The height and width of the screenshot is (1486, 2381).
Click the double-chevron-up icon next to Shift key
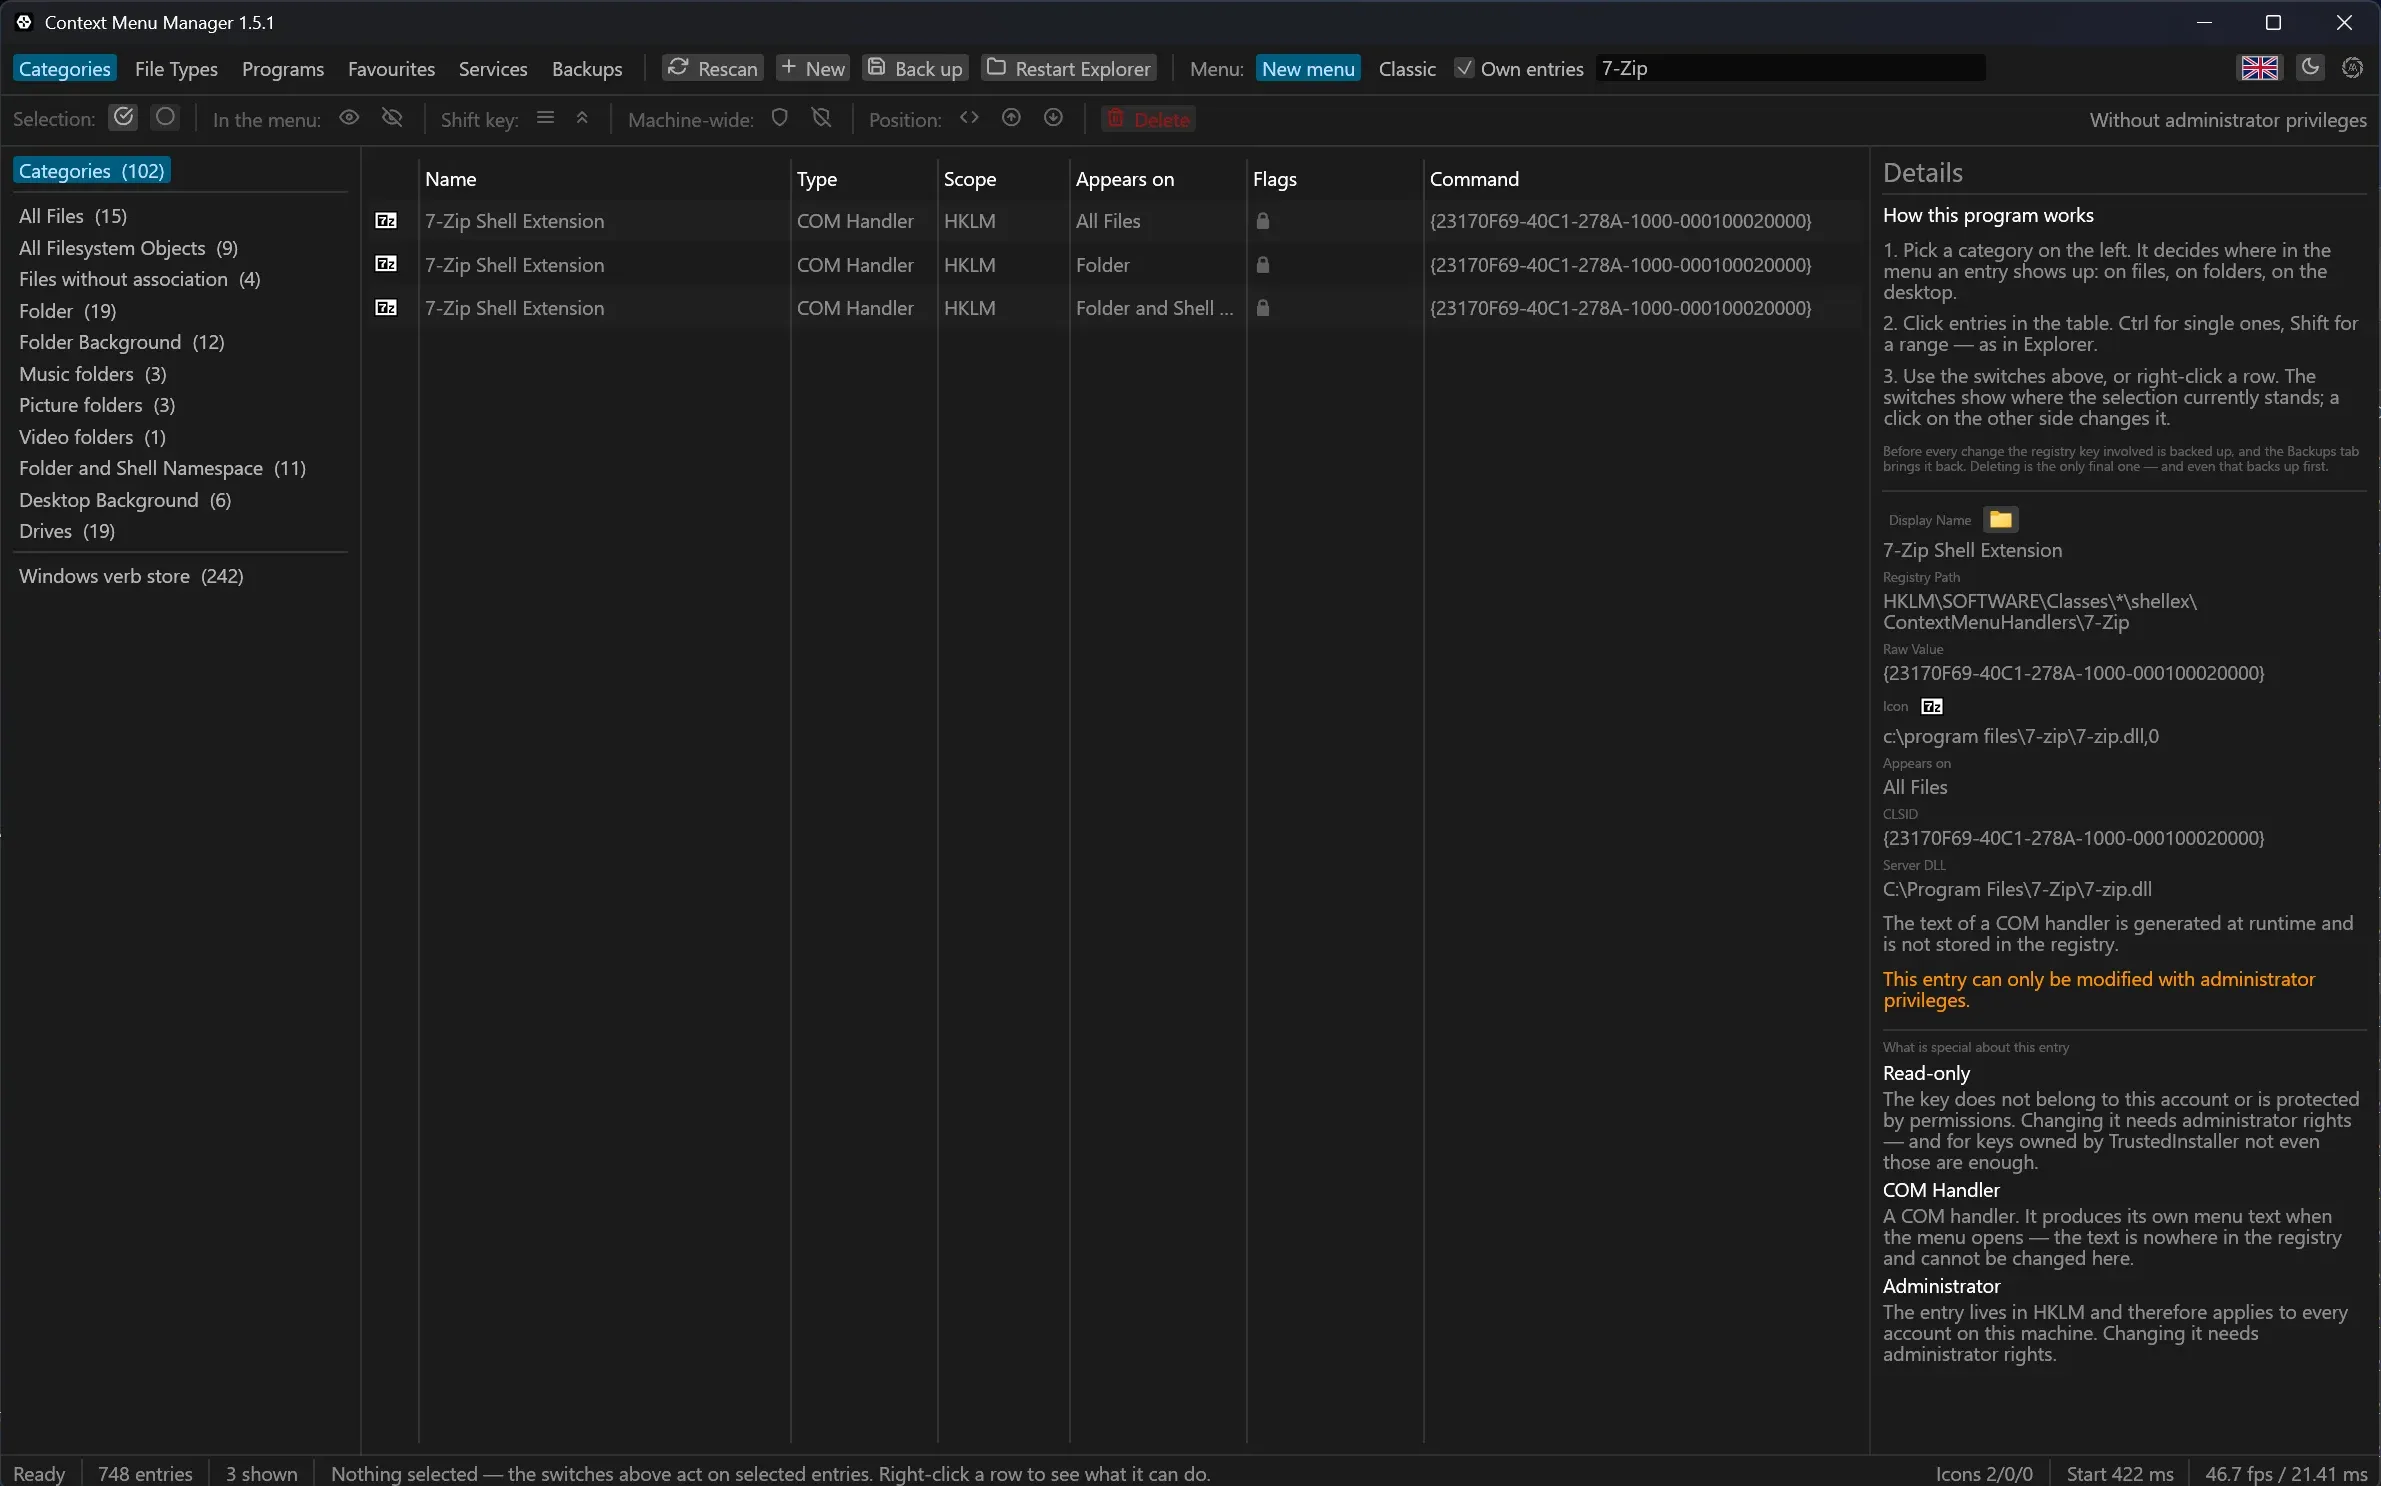582,118
